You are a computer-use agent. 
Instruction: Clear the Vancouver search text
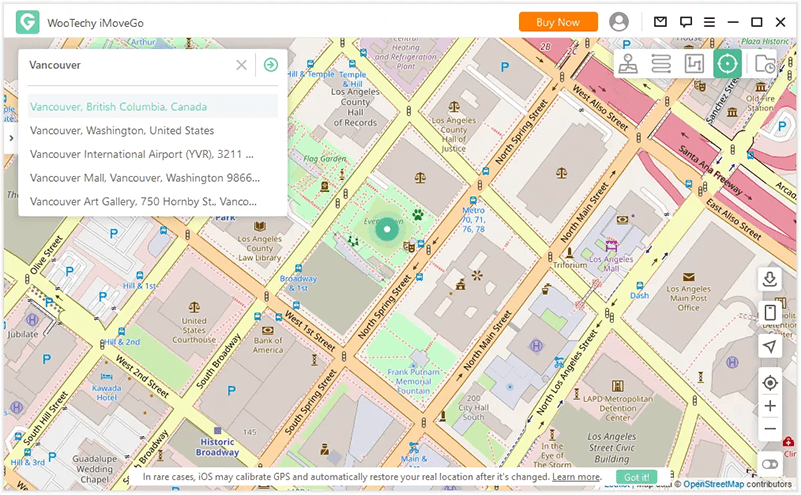(241, 65)
